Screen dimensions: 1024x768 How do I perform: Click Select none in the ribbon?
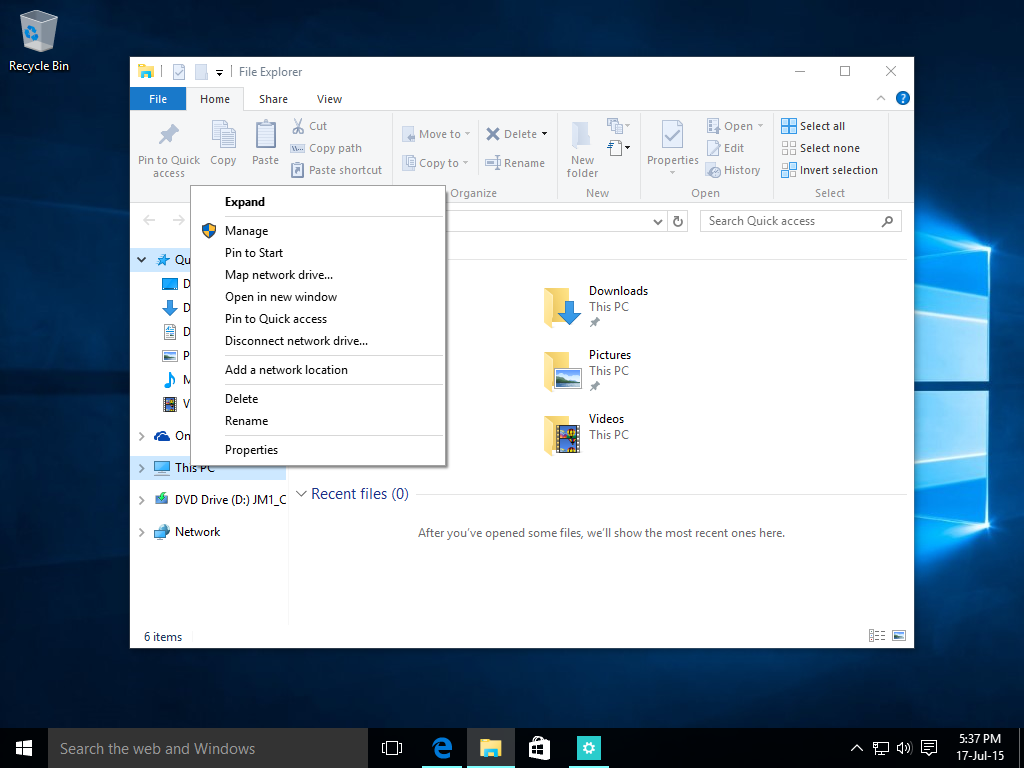point(820,148)
